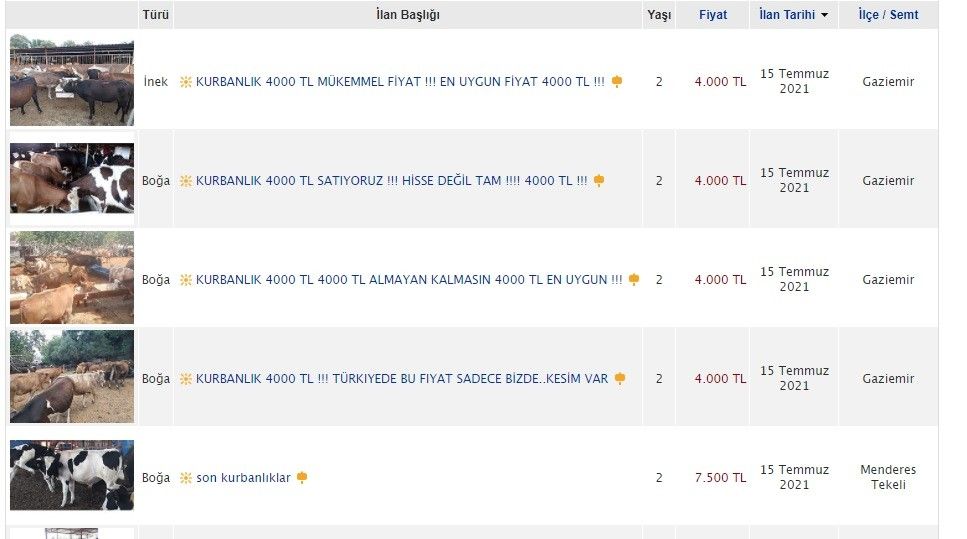Open the son kurbanlıklar listing
This screenshot has width=967, height=539.
pyautogui.click(x=243, y=478)
